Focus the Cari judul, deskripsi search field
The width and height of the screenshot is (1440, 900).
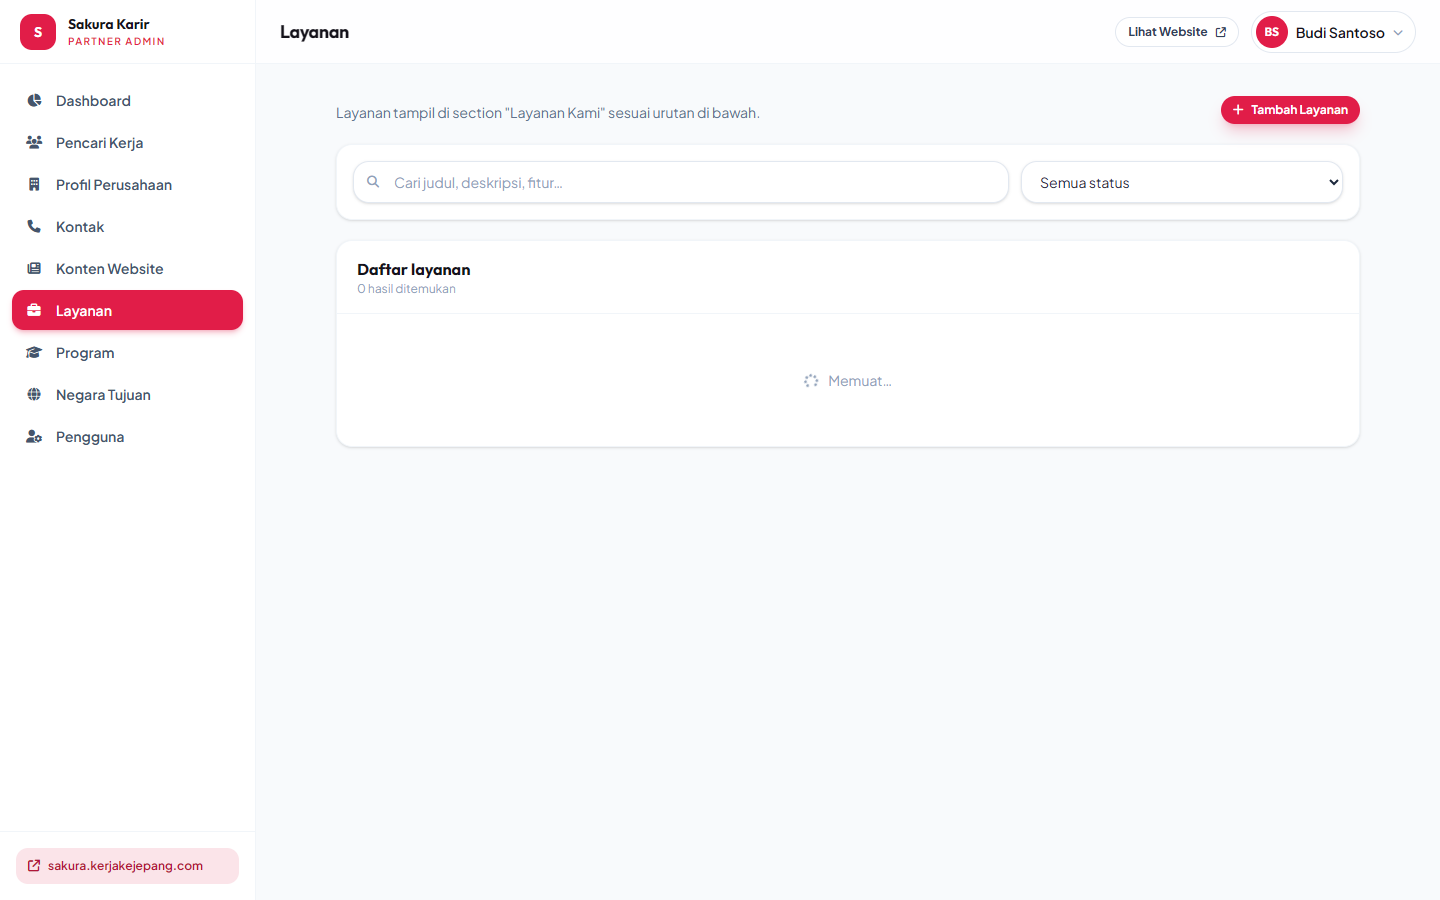coord(681,182)
